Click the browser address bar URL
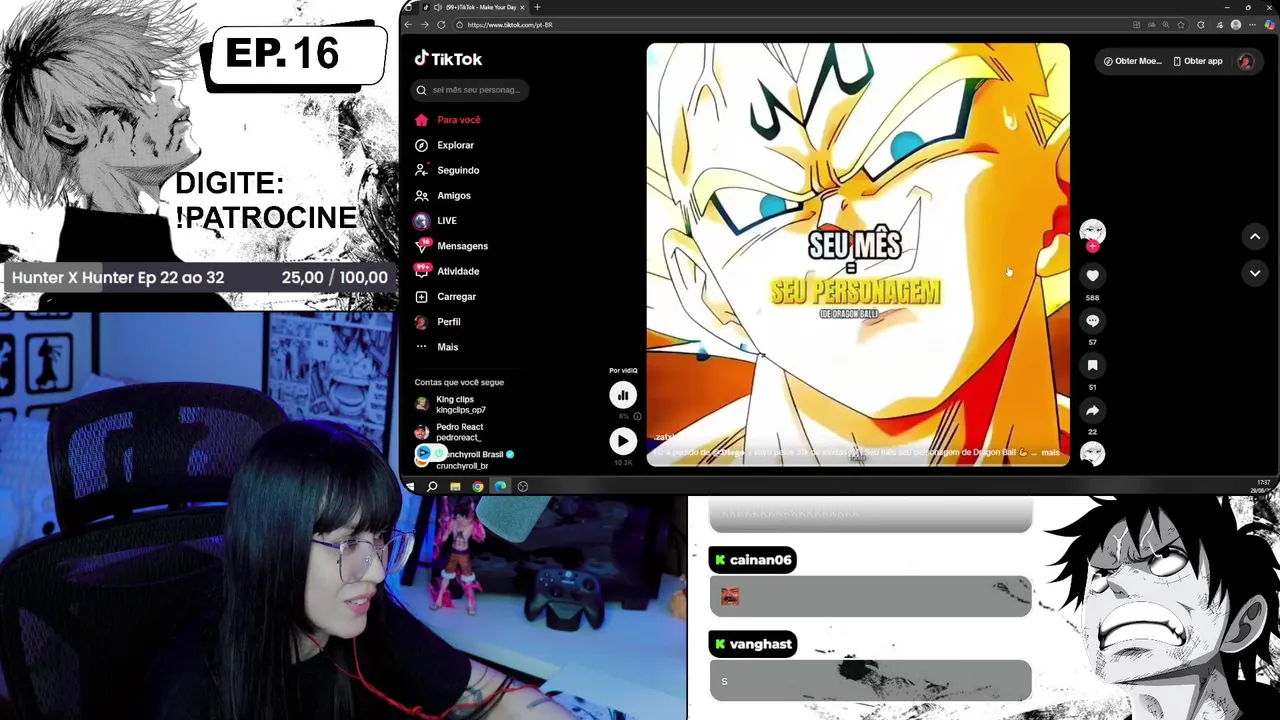The height and width of the screenshot is (720, 1280). pyautogui.click(x=510, y=25)
